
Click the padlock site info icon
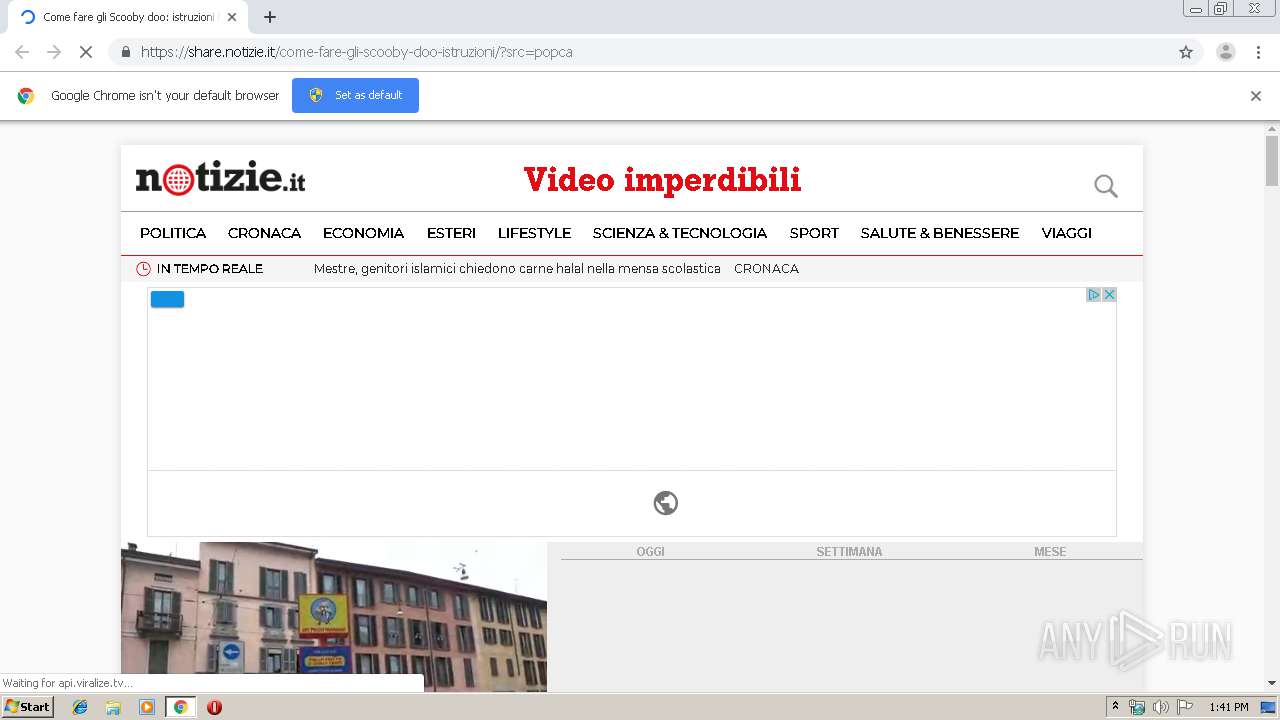pyautogui.click(x=125, y=52)
